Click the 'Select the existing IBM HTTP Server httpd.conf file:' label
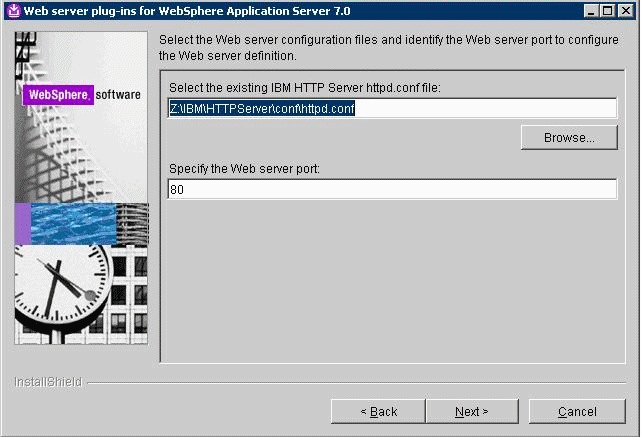641x437 pixels. (x=305, y=88)
